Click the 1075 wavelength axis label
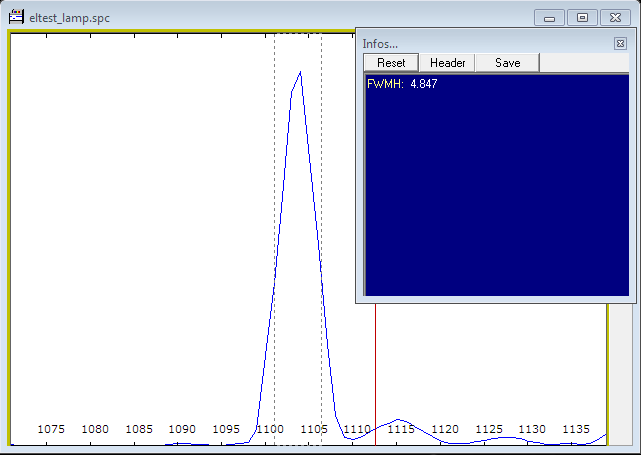Viewport: 641px width, 455px height. coord(51,429)
